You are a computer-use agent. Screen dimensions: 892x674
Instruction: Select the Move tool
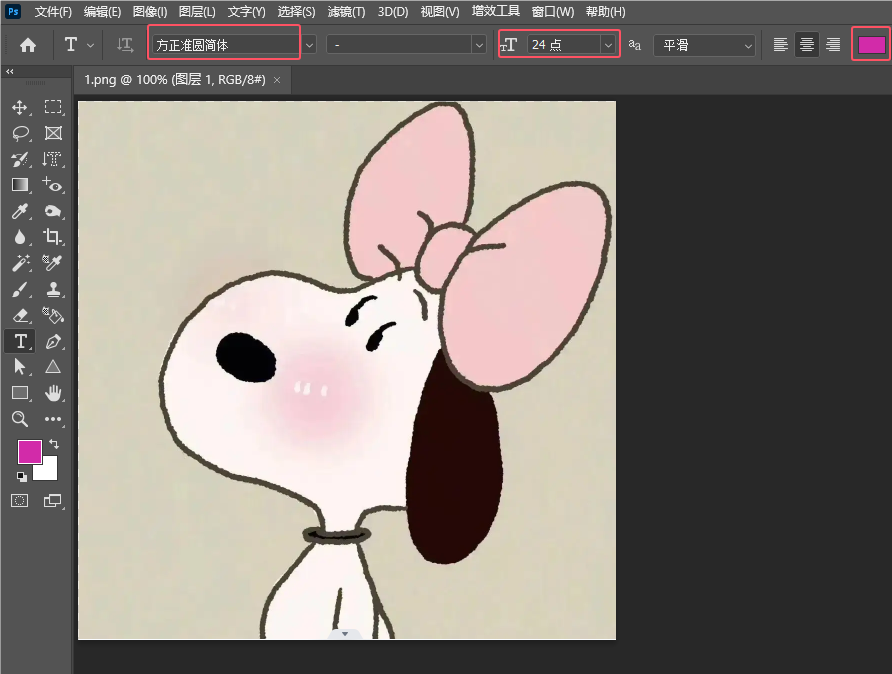pos(20,107)
